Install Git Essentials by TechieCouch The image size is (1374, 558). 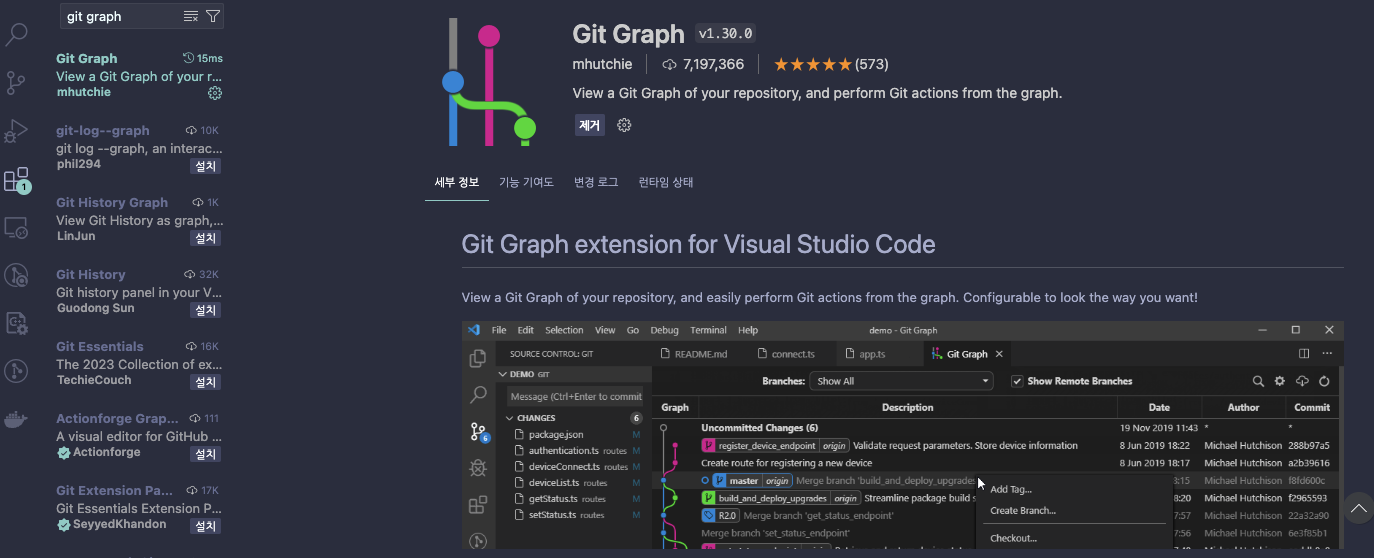205,382
